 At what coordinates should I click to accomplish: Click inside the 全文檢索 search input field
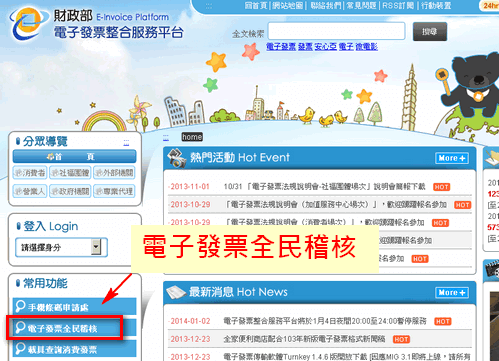click(x=337, y=31)
